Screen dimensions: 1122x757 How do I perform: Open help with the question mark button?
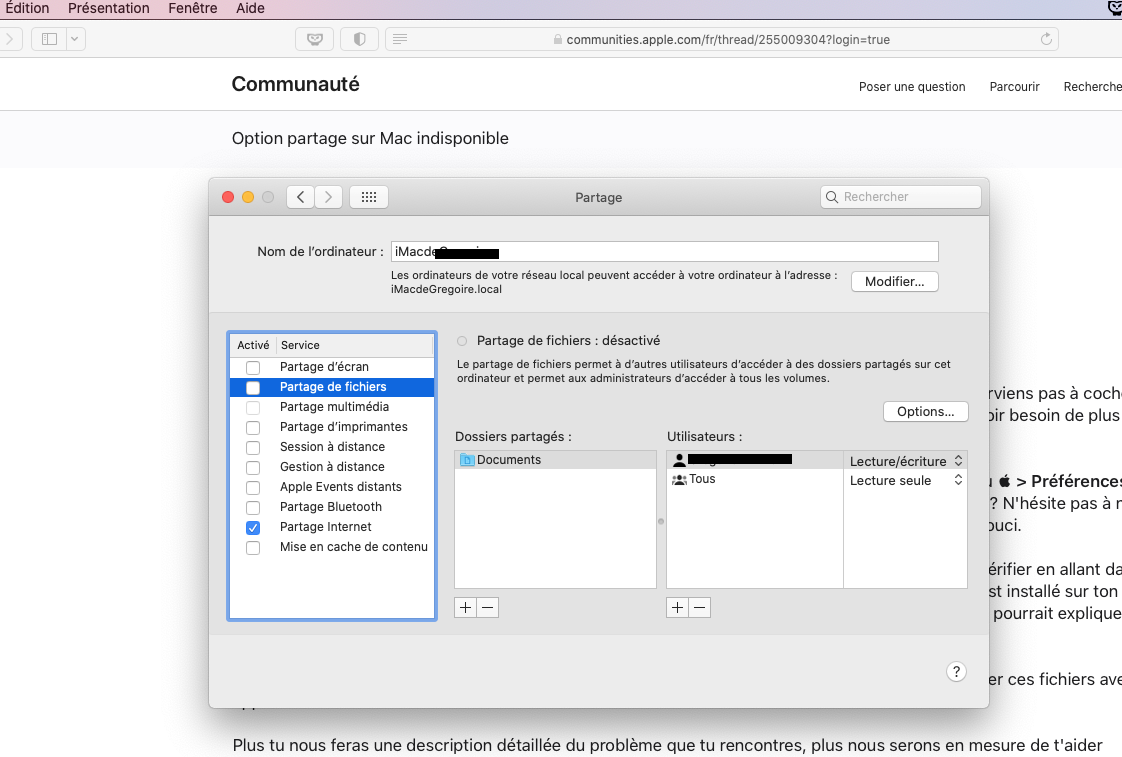956,671
